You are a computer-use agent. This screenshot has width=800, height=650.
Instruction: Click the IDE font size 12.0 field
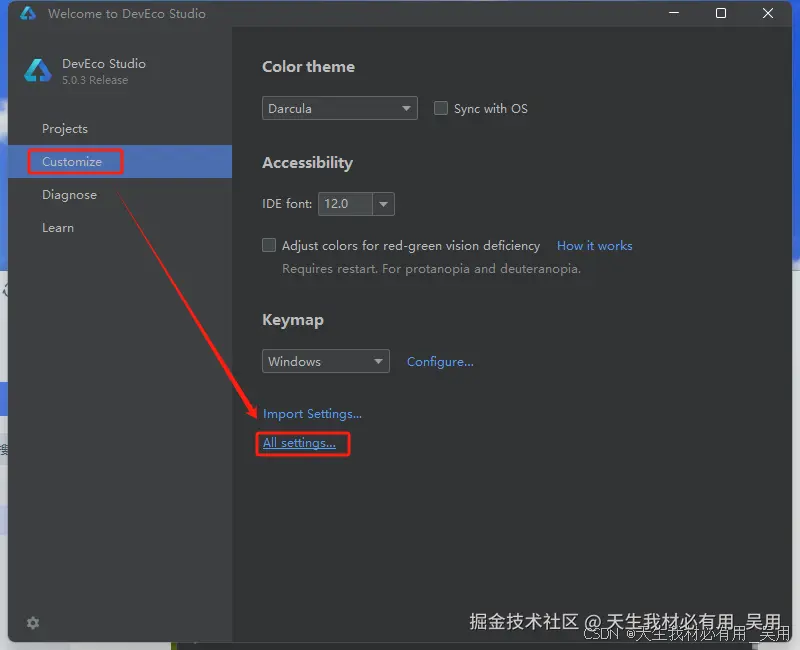[345, 204]
